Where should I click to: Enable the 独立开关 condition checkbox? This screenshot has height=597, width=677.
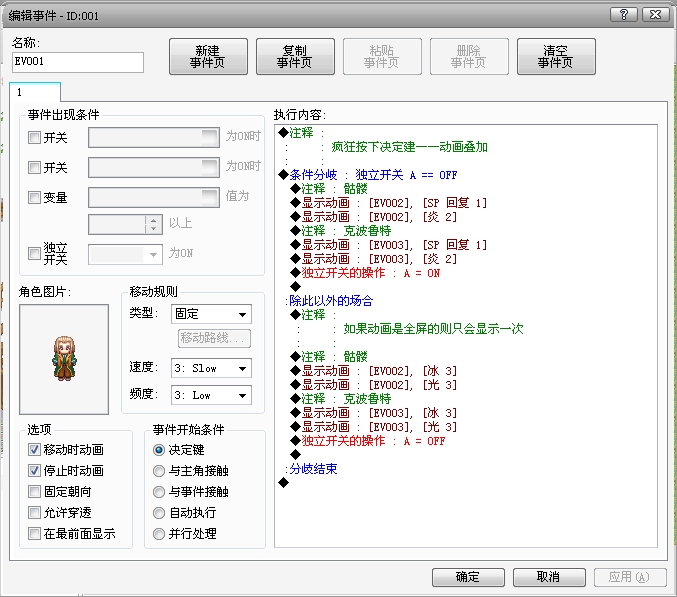[34, 253]
